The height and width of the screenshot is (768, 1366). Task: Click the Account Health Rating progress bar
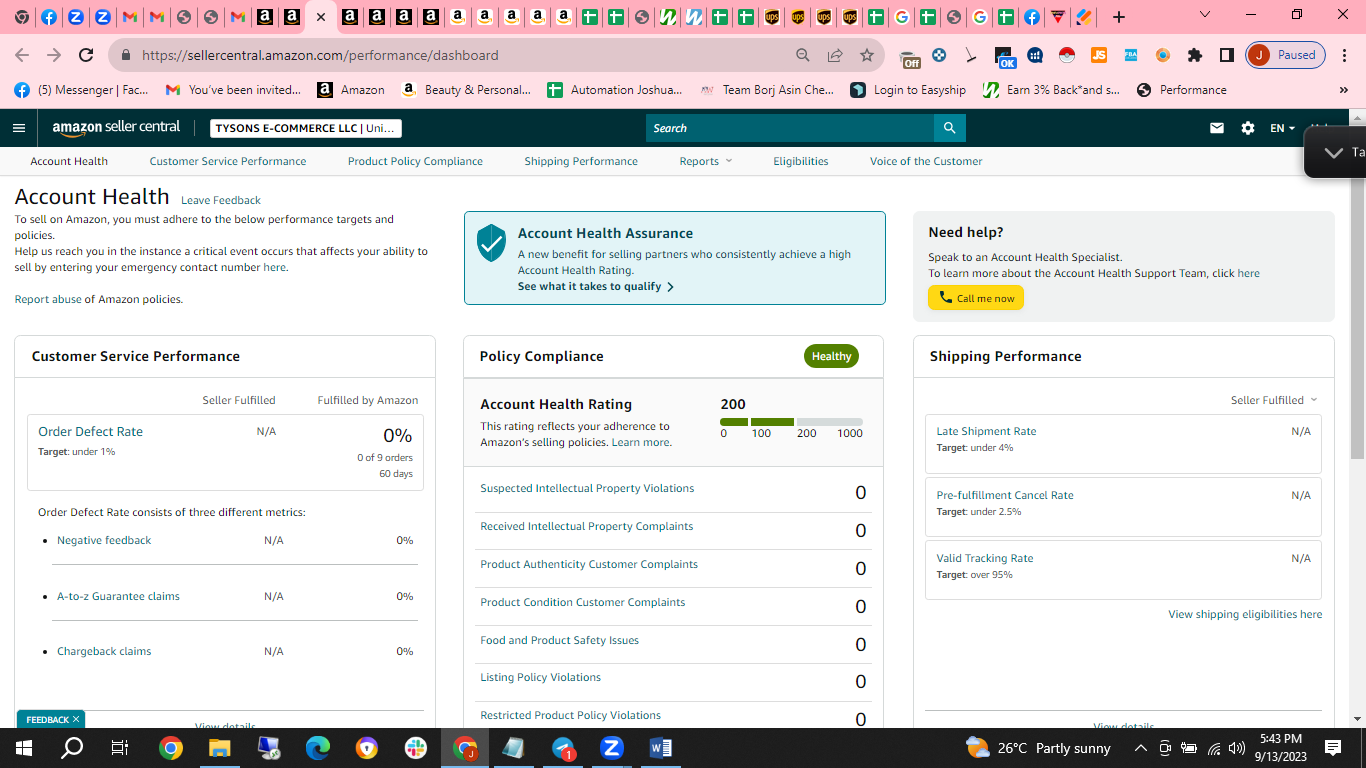point(791,422)
